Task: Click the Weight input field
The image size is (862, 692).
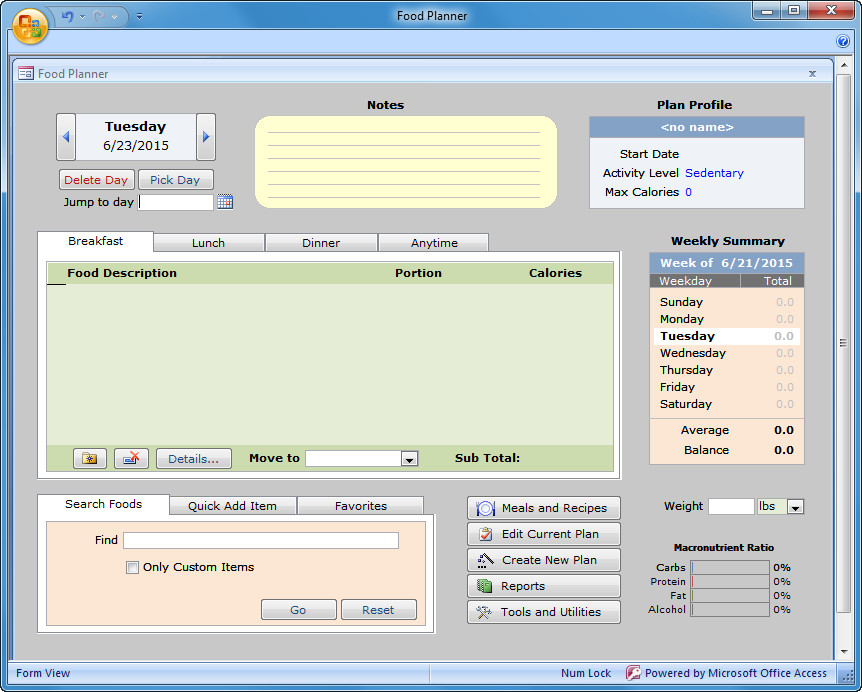Action: coord(731,506)
